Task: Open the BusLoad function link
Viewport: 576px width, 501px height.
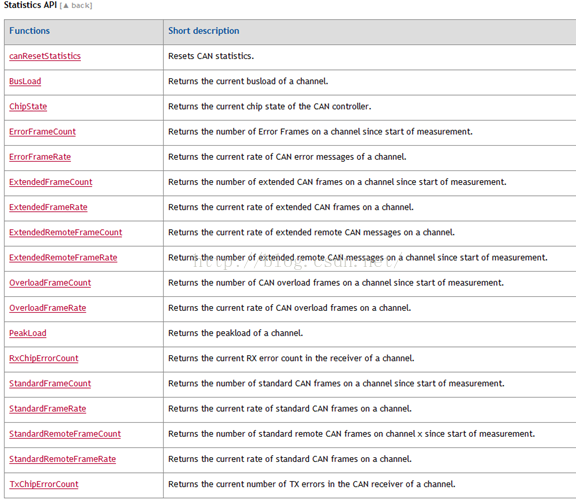Action: 25,81
